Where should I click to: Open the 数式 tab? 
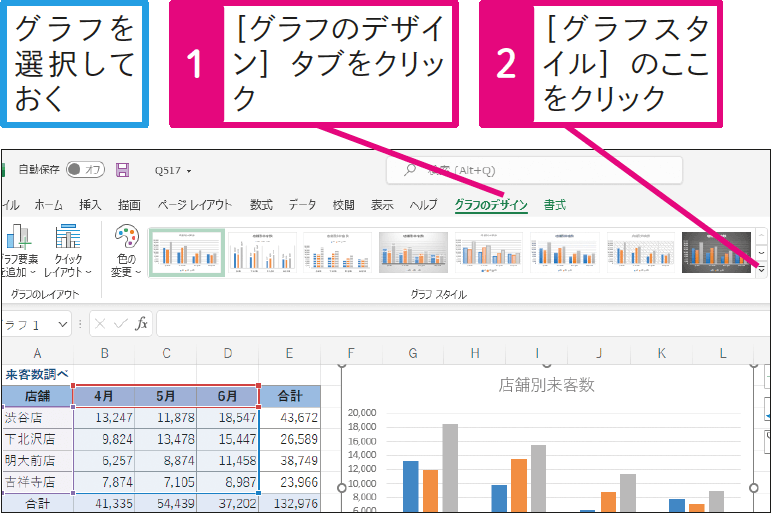261,205
